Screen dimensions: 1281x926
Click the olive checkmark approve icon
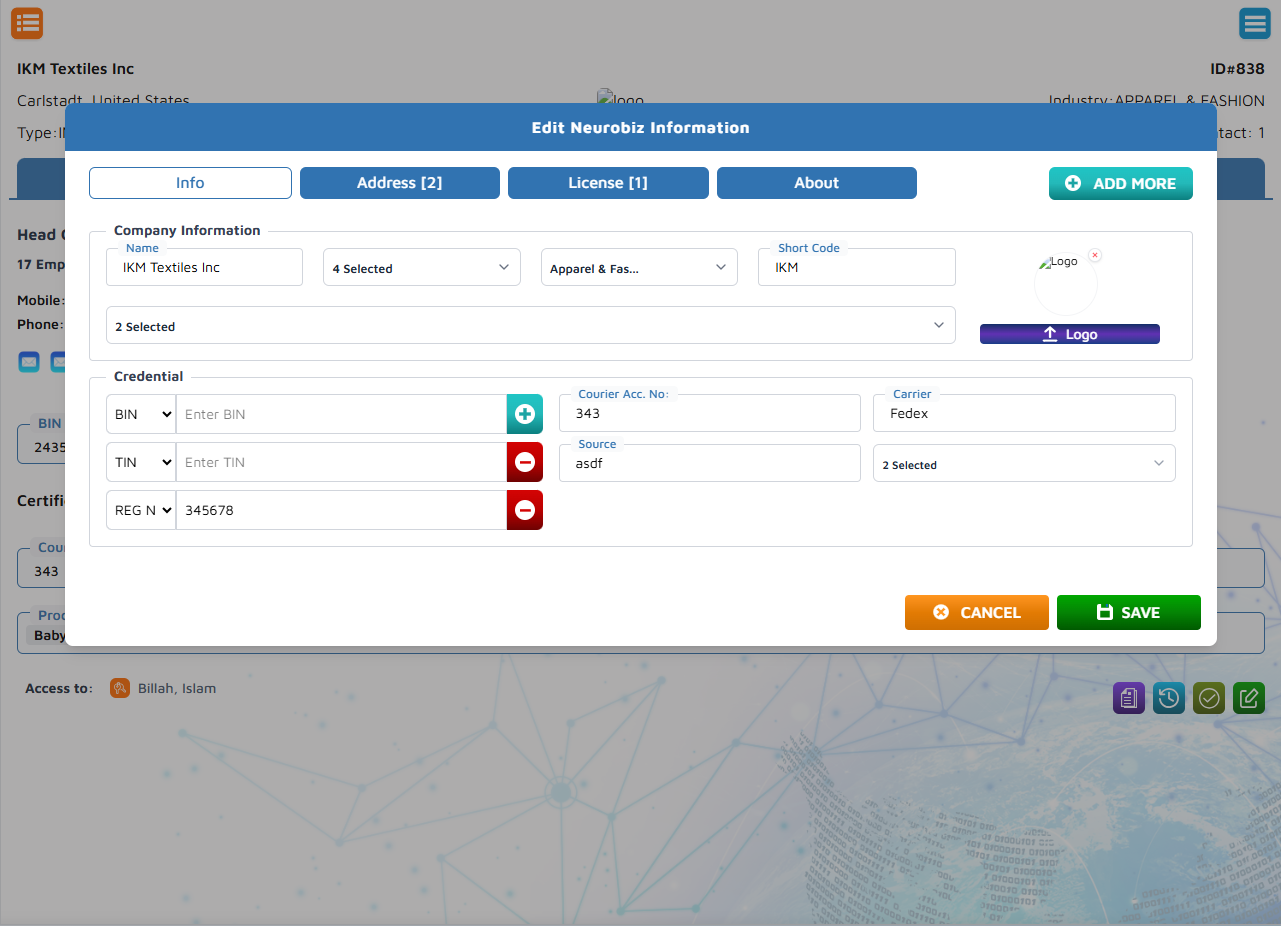coord(1209,697)
